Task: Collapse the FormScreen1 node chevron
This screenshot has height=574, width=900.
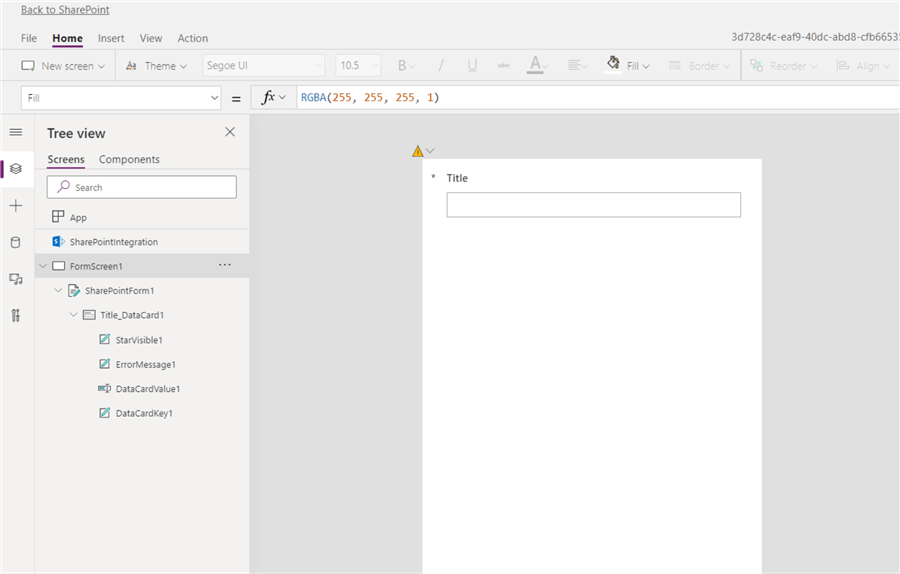Action: (x=43, y=266)
